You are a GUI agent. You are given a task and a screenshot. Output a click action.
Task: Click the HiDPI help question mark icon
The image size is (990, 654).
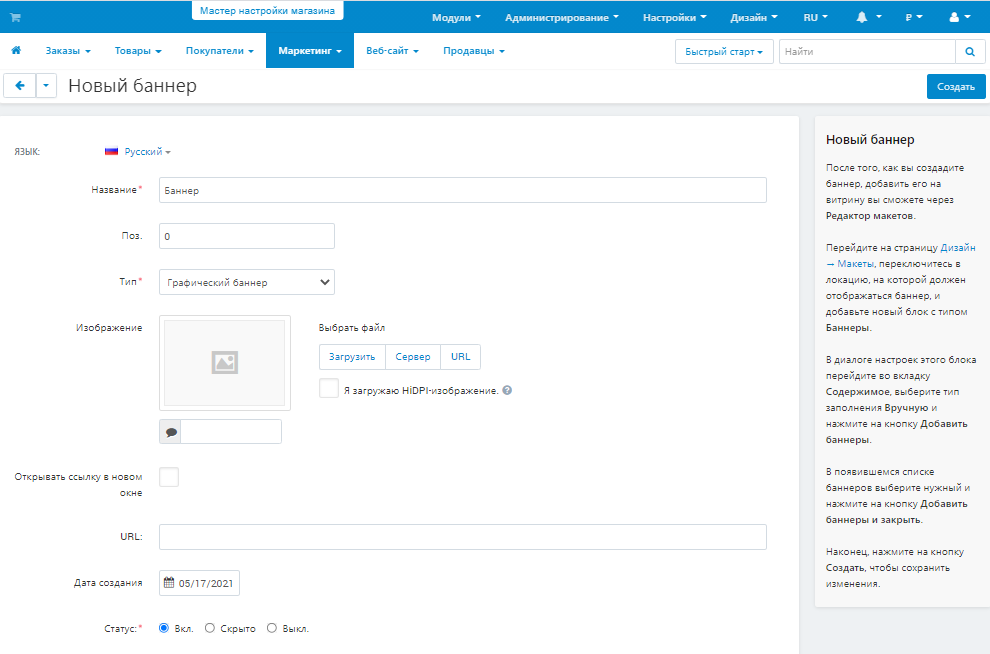pyautogui.click(x=507, y=390)
